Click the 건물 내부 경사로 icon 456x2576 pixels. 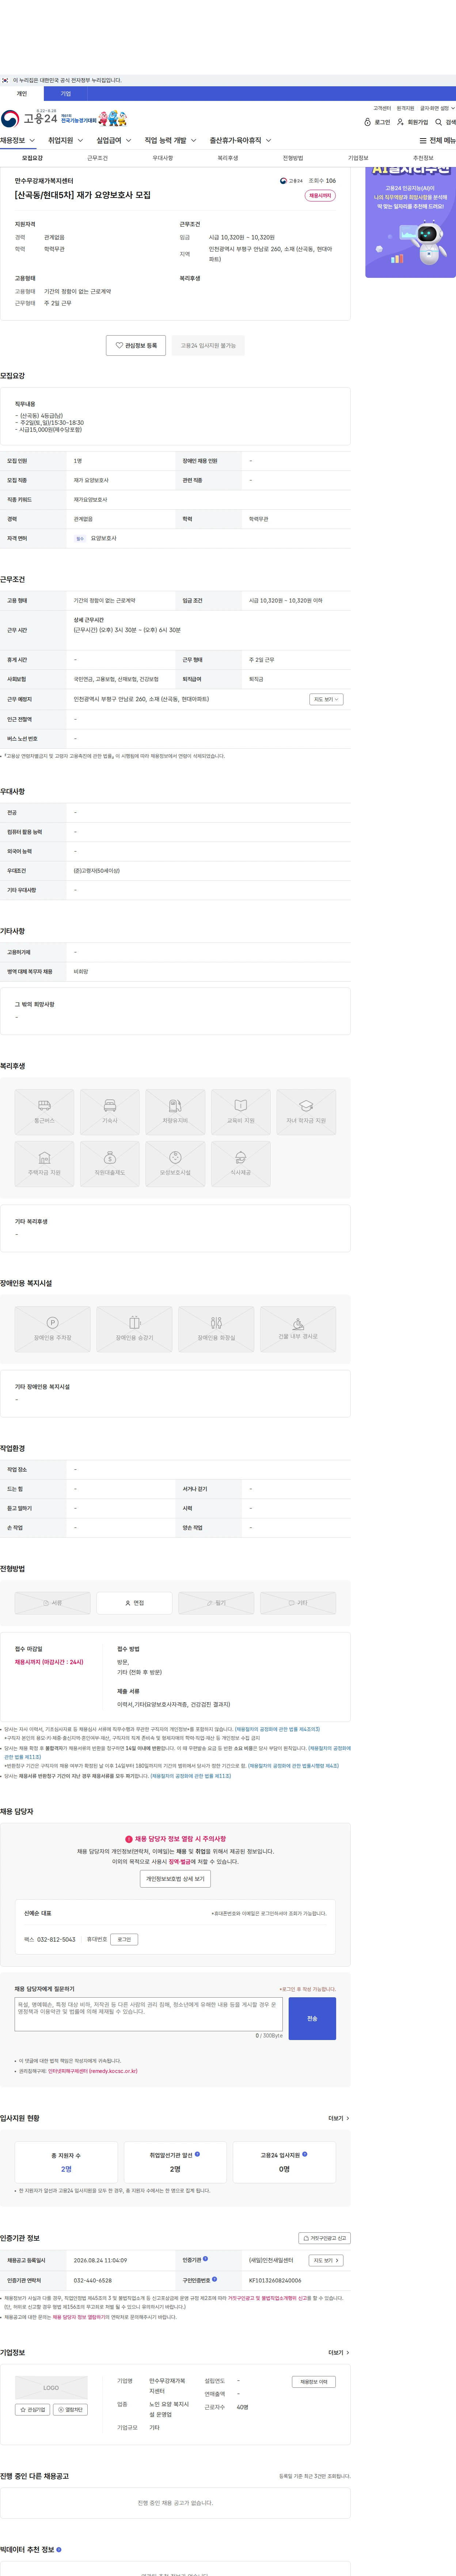coord(298,1329)
